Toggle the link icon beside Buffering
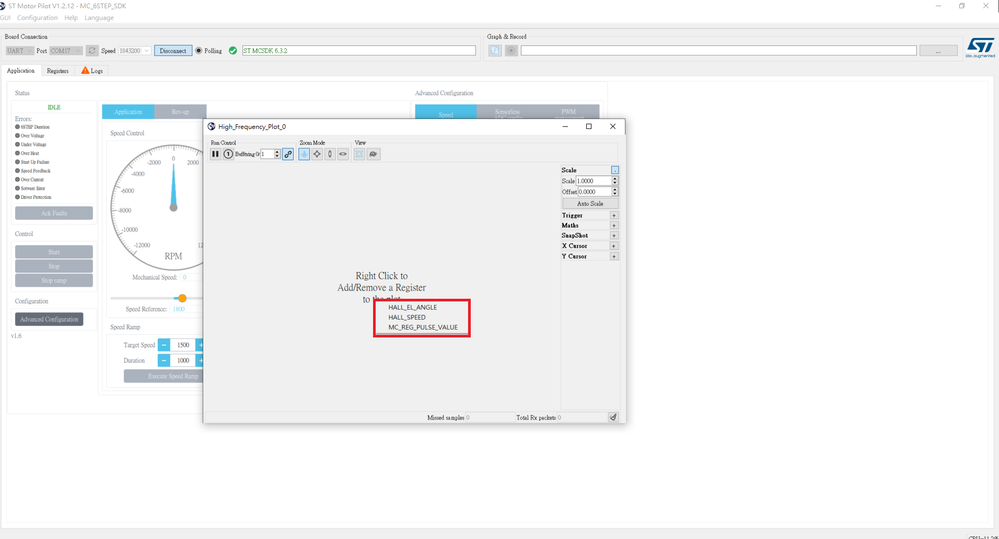The height and width of the screenshot is (539, 999). 288,154
